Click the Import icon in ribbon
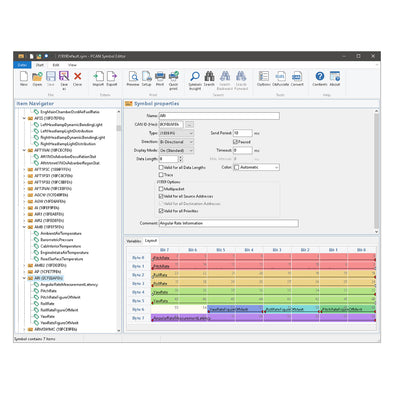Viewport: 394px width, 394px height. tap(98, 79)
